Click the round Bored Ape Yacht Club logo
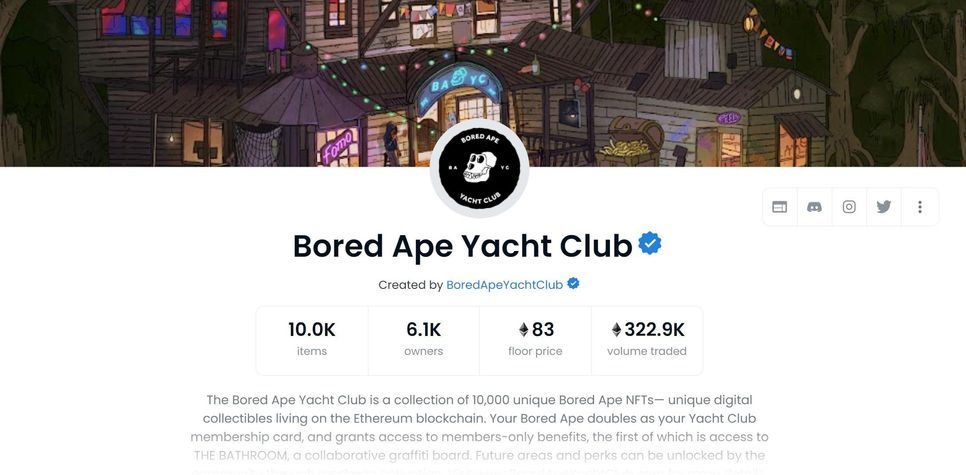 click(479, 168)
